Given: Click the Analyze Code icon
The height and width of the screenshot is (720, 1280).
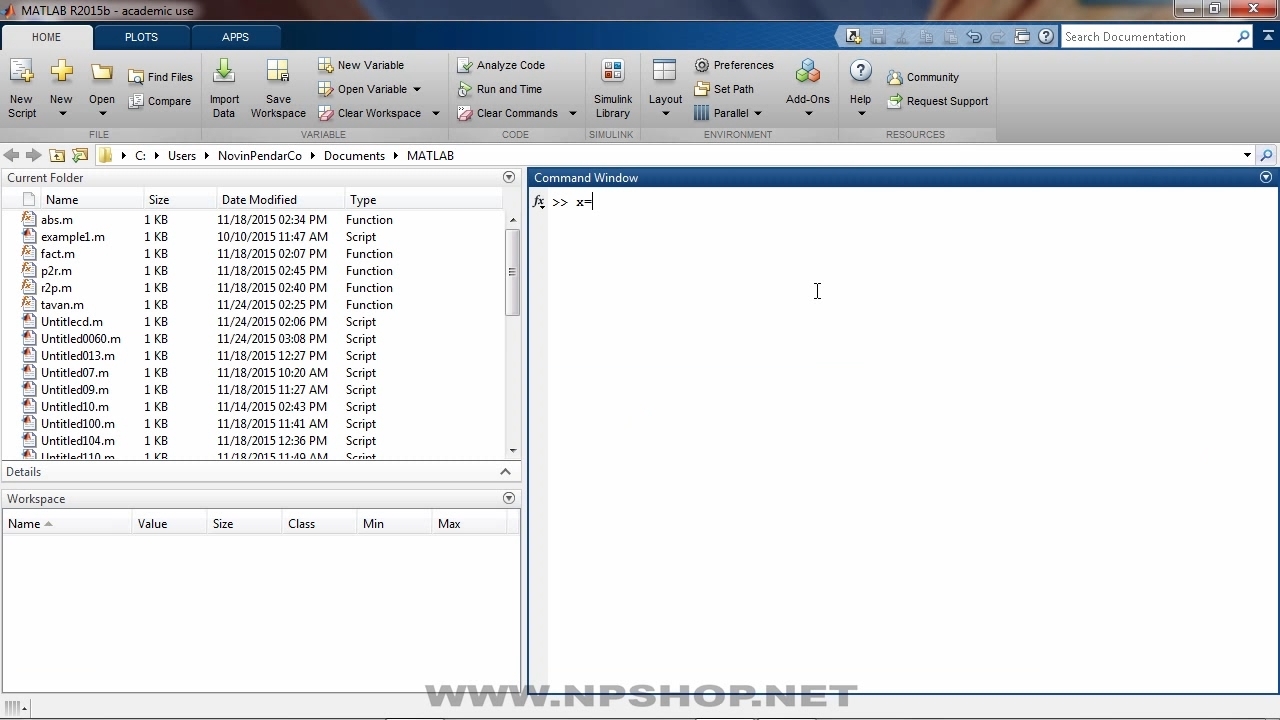Looking at the screenshot, I should click(465, 65).
